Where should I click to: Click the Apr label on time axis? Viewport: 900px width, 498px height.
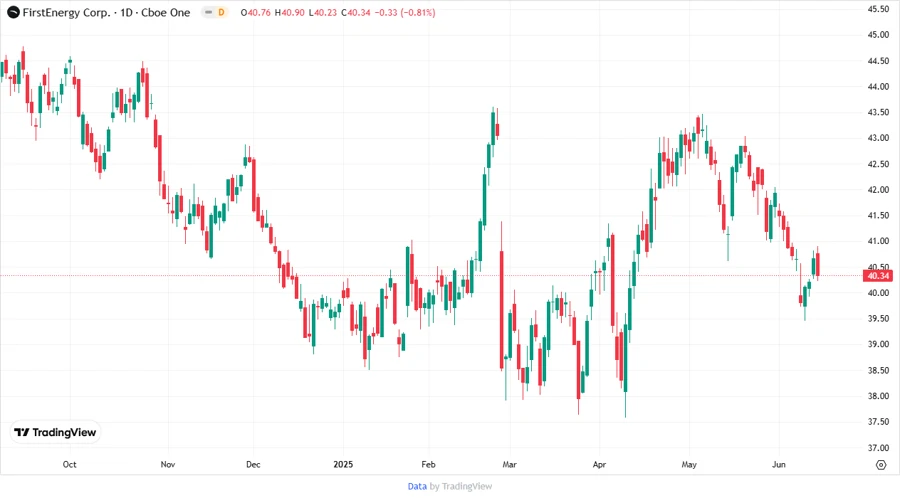click(599, 464)
